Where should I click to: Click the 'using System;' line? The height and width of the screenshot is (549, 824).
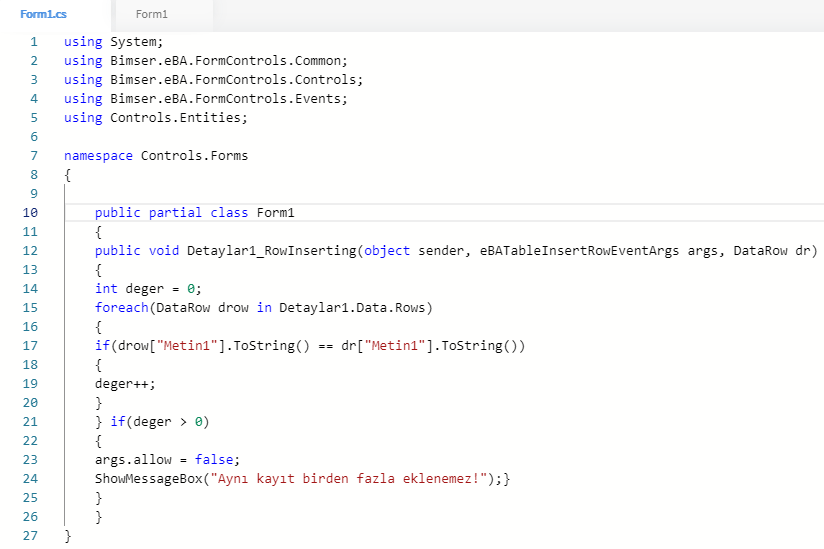coord(113,42)
